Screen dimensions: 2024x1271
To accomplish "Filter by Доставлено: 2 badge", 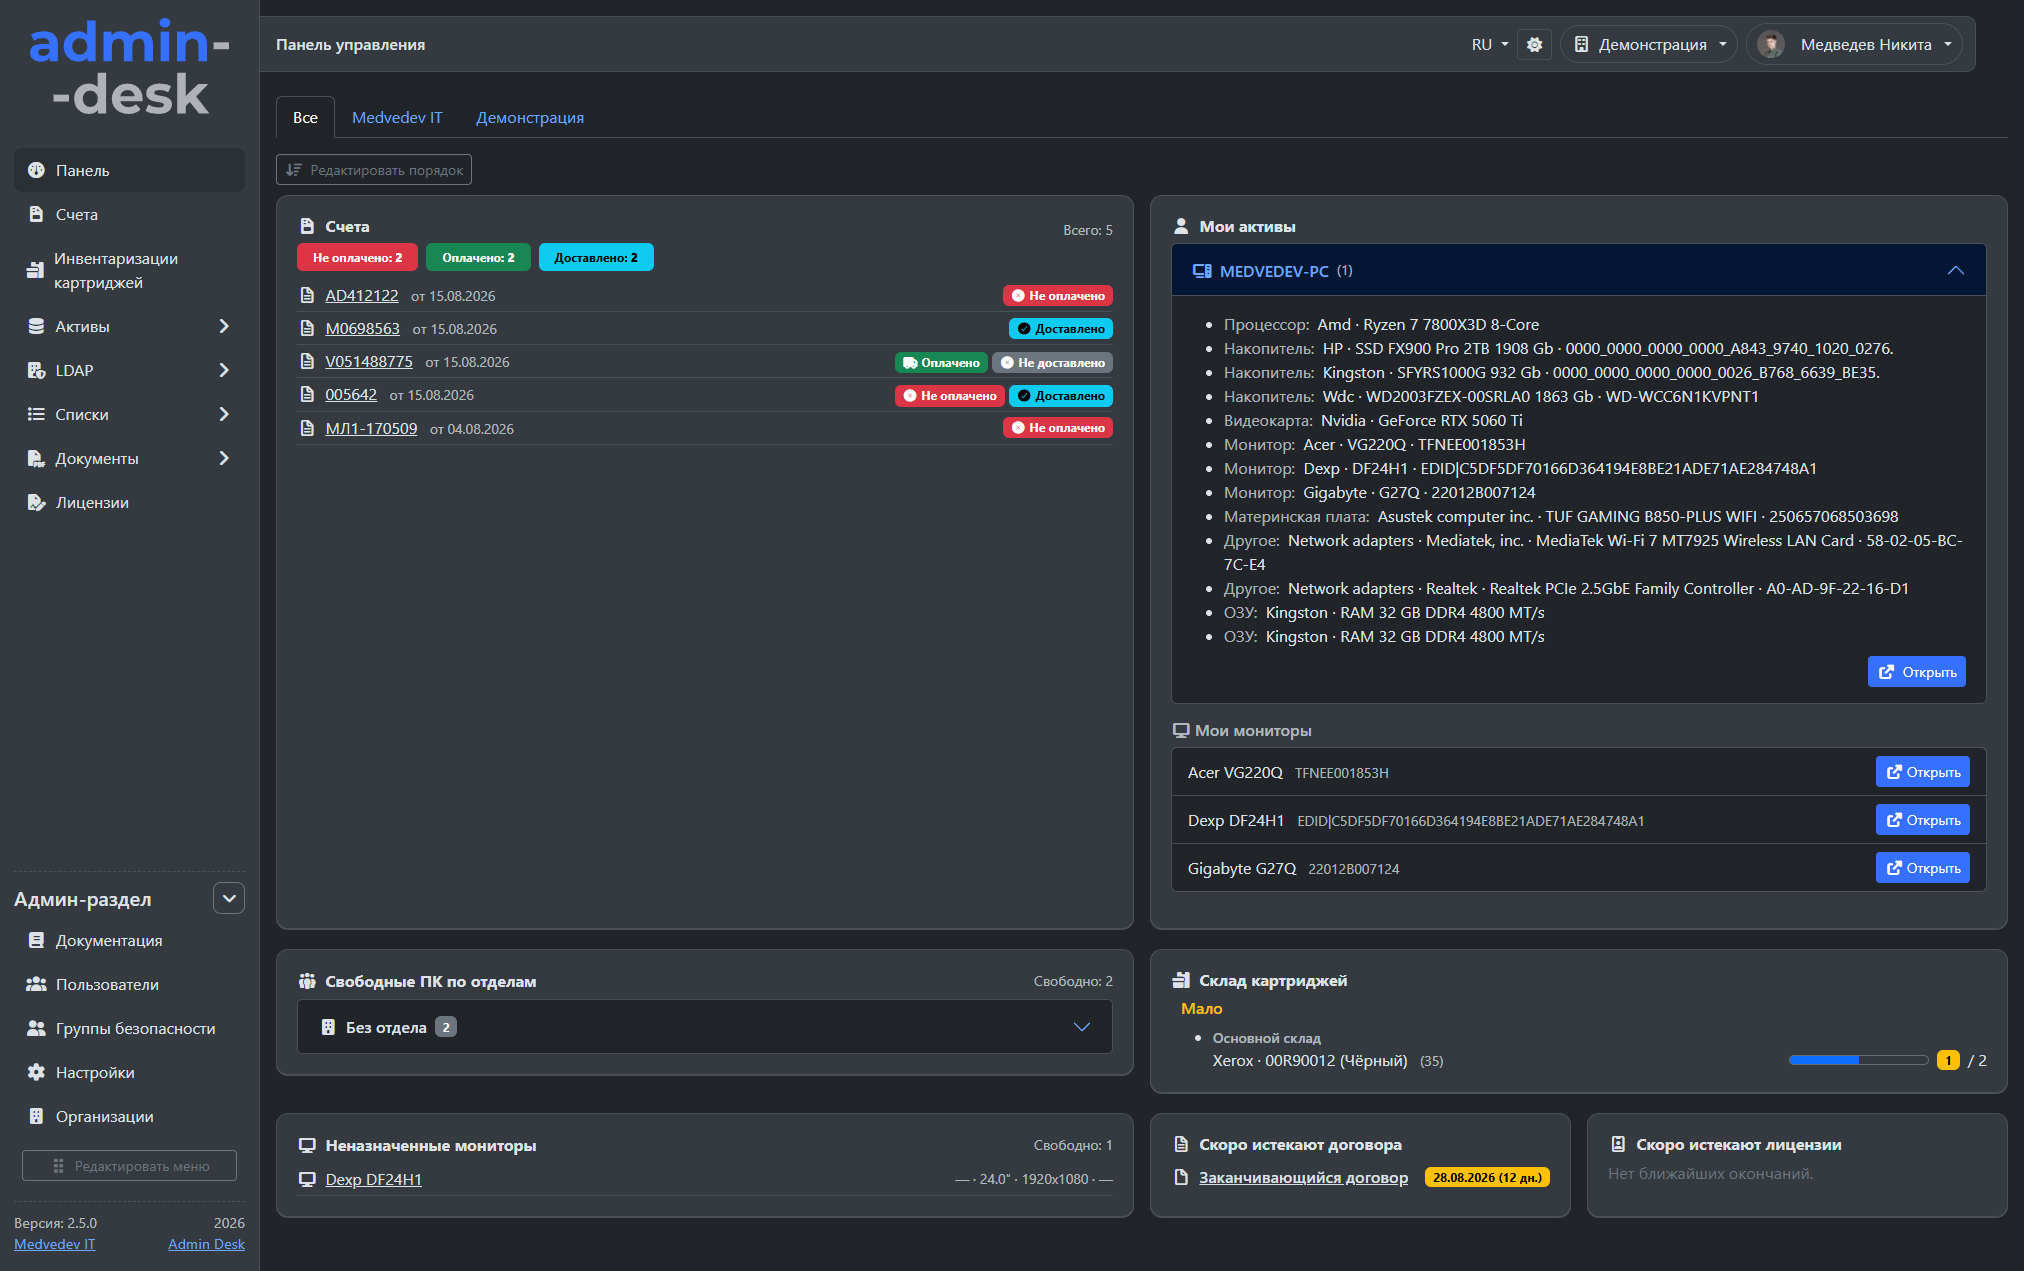I will click(596, 257).
